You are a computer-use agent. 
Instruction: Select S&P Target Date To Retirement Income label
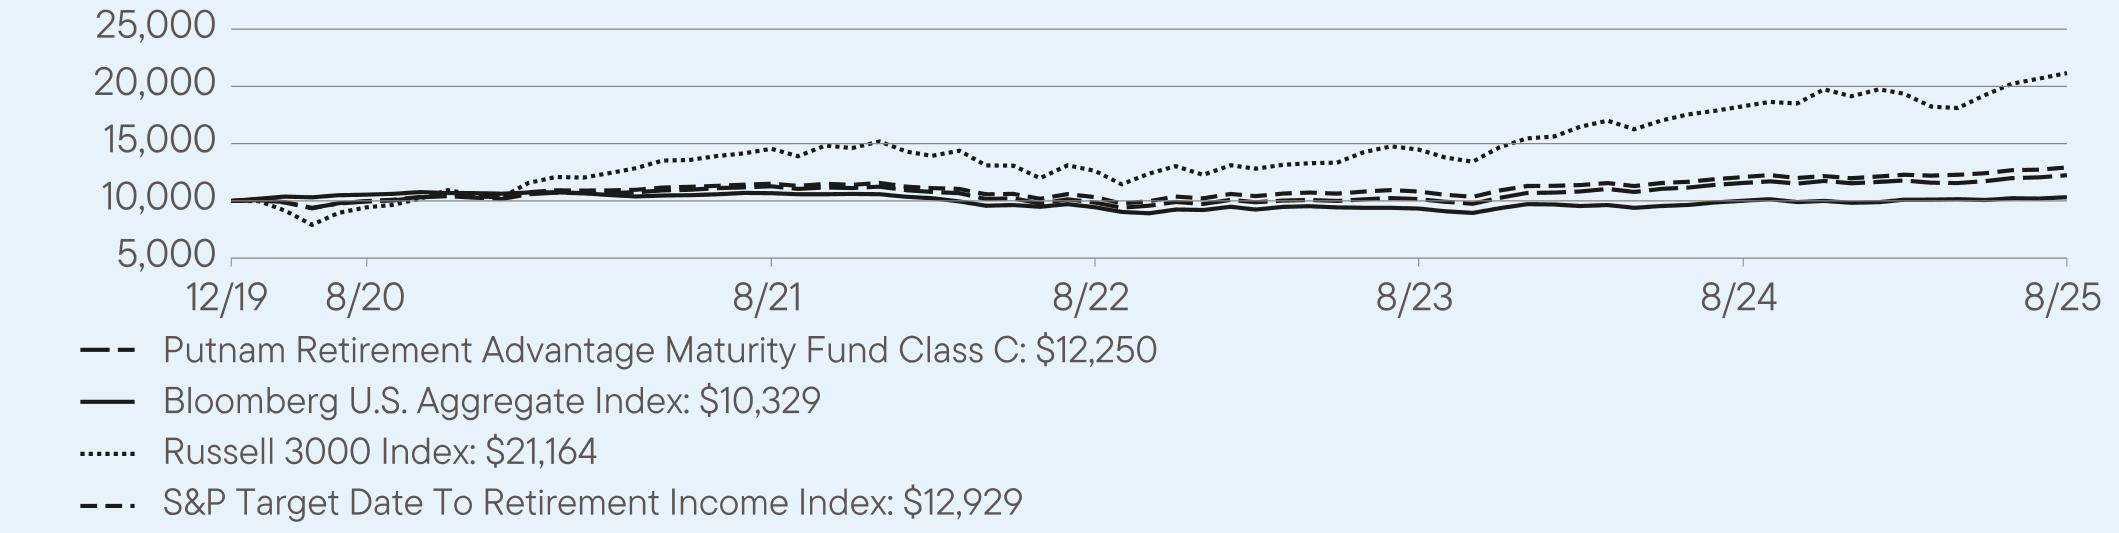coord(592,502)
